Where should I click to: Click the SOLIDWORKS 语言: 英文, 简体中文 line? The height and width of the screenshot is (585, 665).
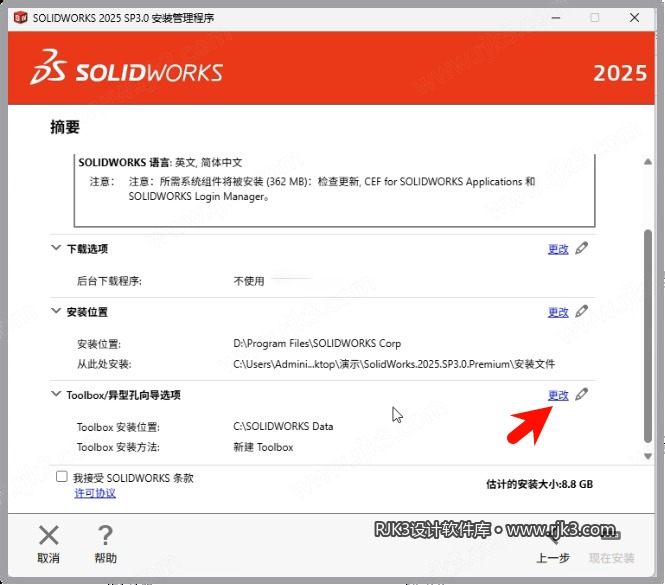[x=160, y=162]
